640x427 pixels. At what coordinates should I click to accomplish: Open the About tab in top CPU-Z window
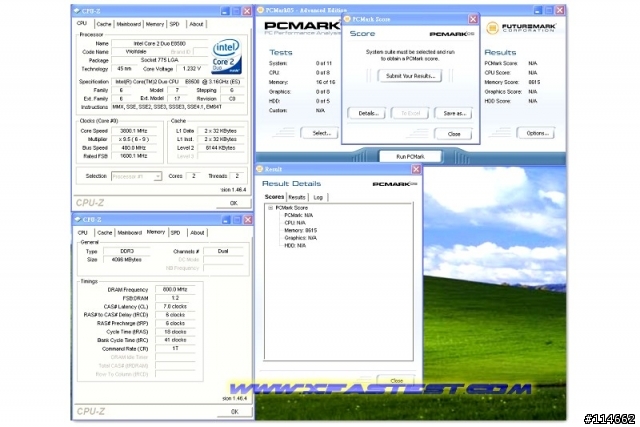pos(196,24)
